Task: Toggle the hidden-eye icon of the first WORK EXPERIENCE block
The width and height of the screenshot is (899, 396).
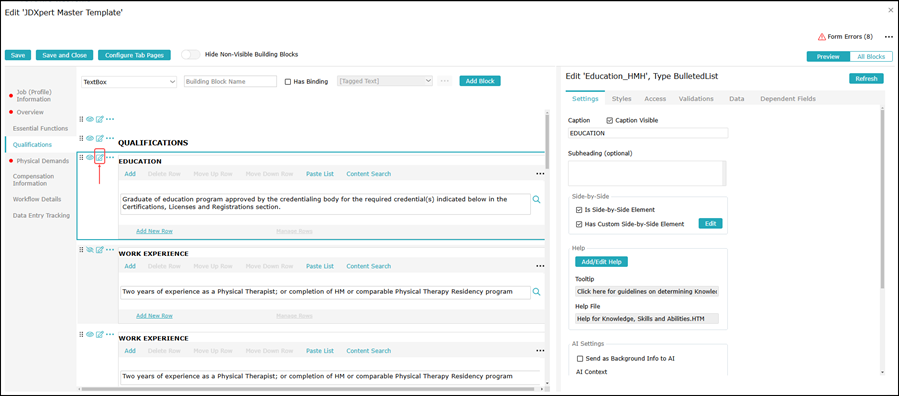Action: pos(90,249)
